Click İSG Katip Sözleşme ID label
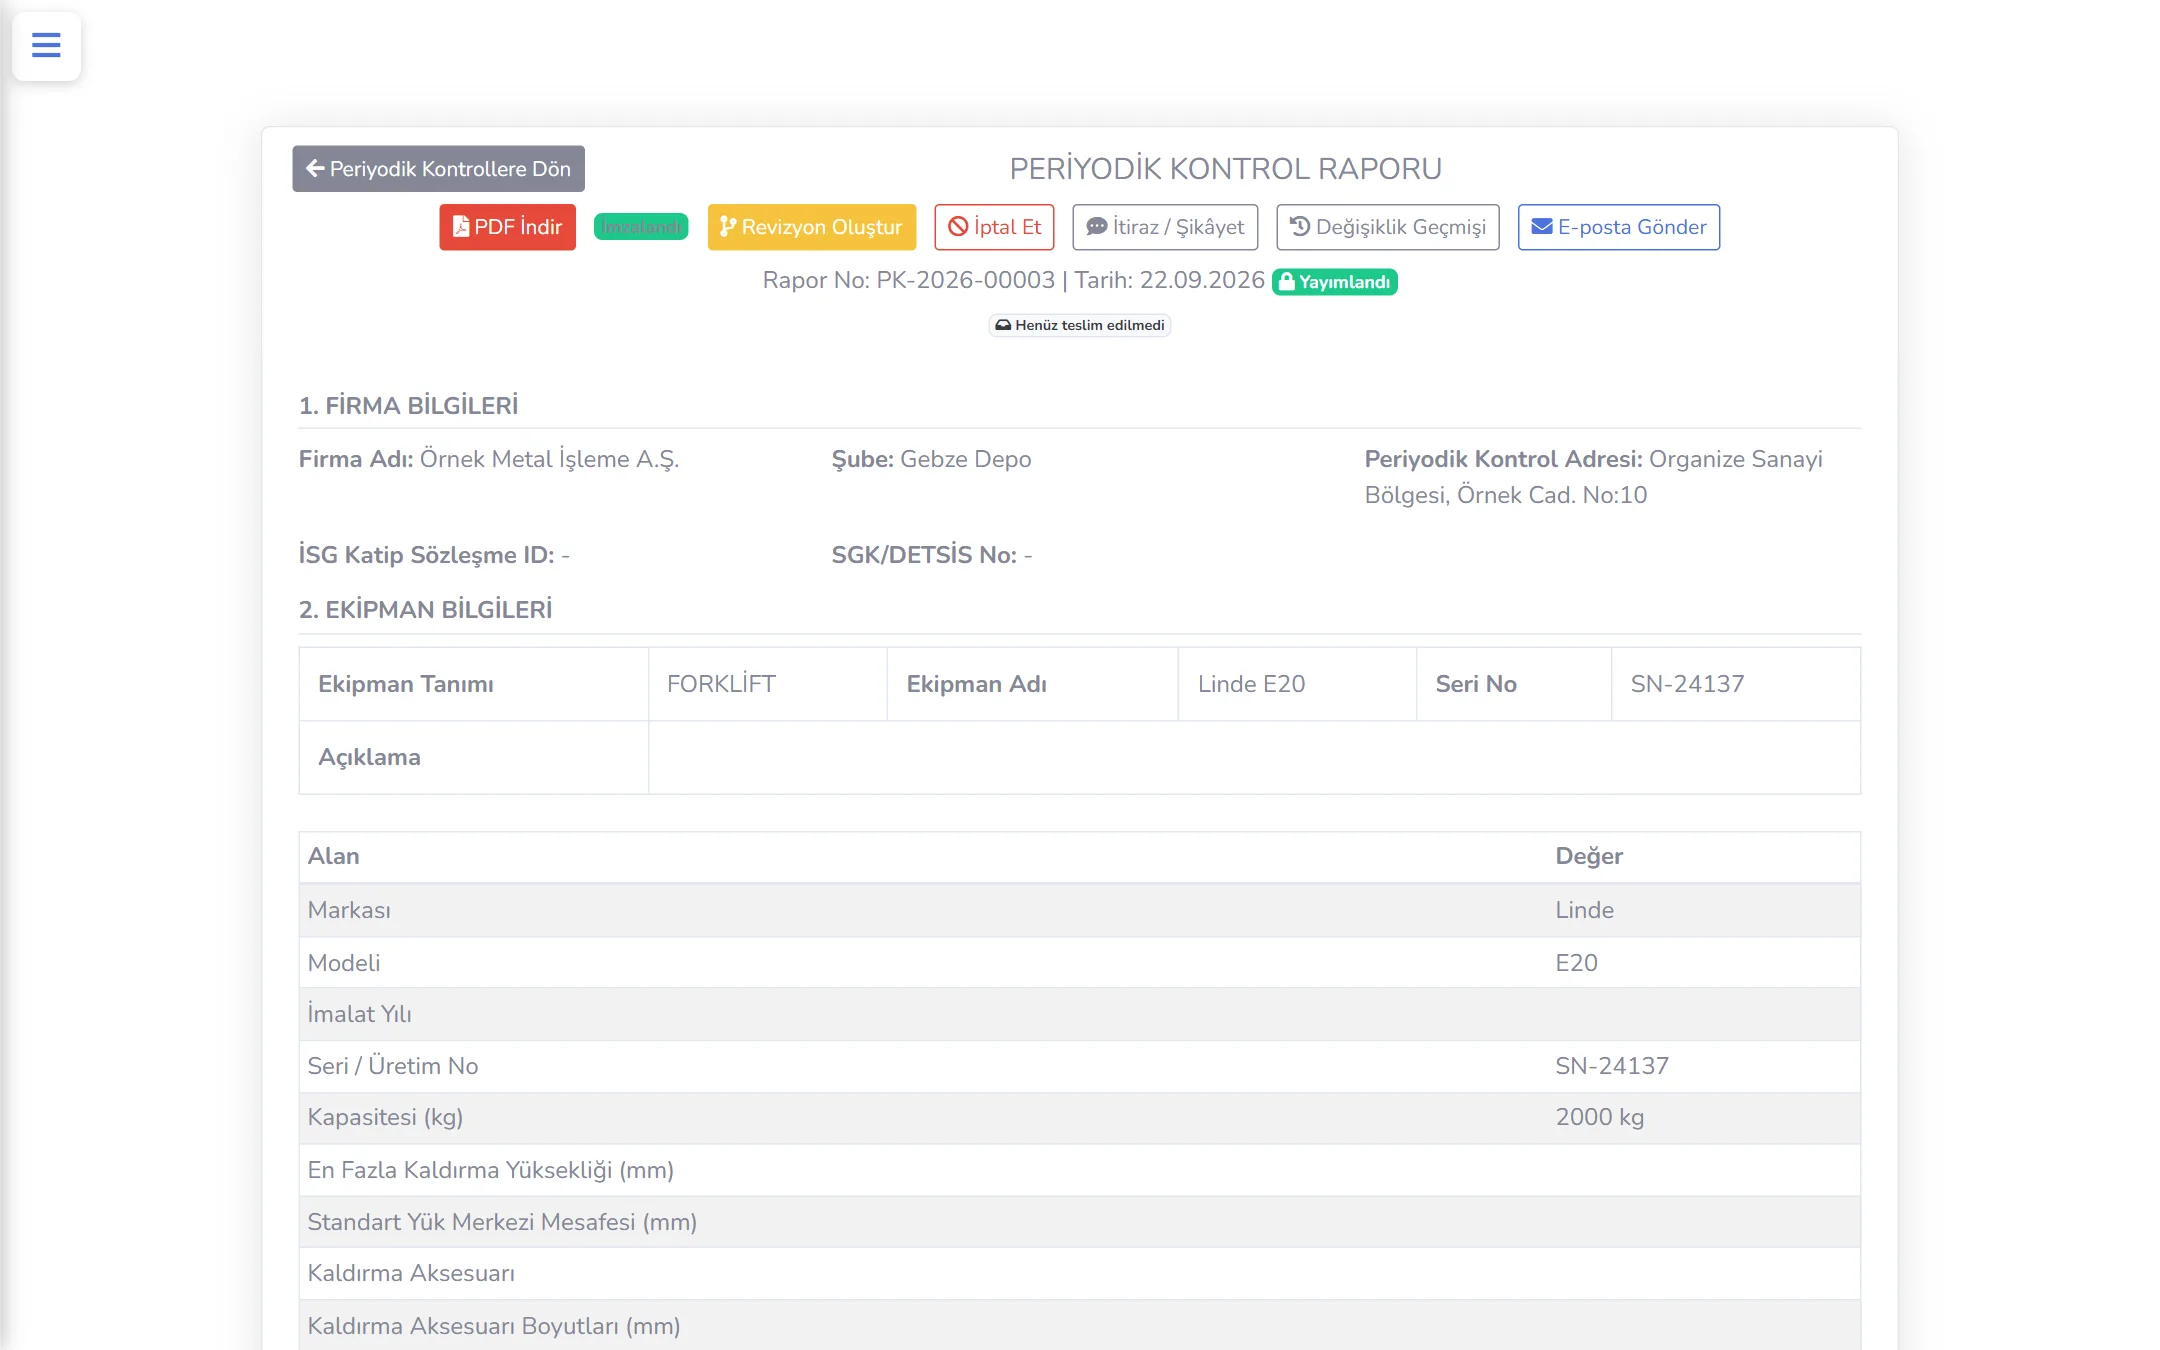Viewport: 2160px width, 1350px height. click(426, 555)
